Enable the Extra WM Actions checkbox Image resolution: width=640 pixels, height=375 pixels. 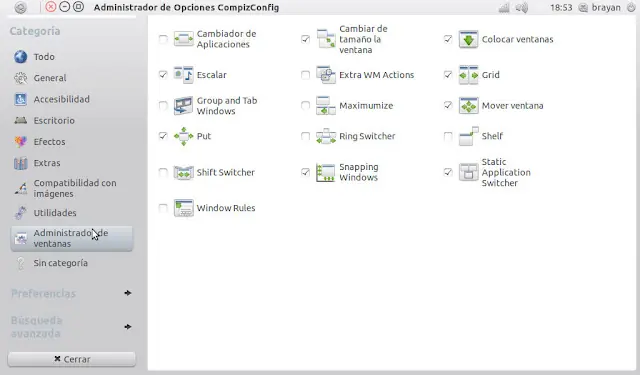coord(305,75)
